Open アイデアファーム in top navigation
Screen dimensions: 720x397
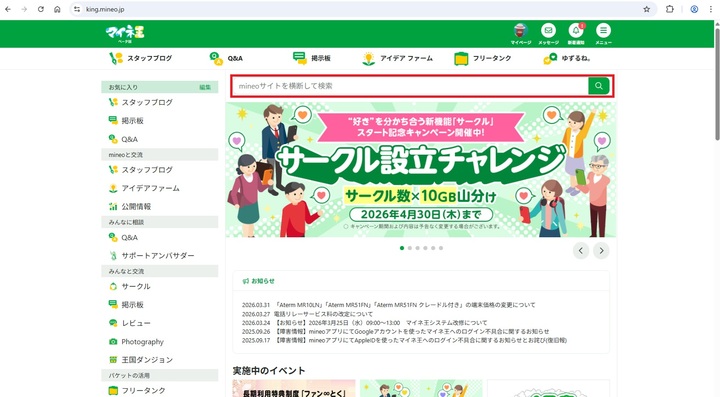[397, 58]
